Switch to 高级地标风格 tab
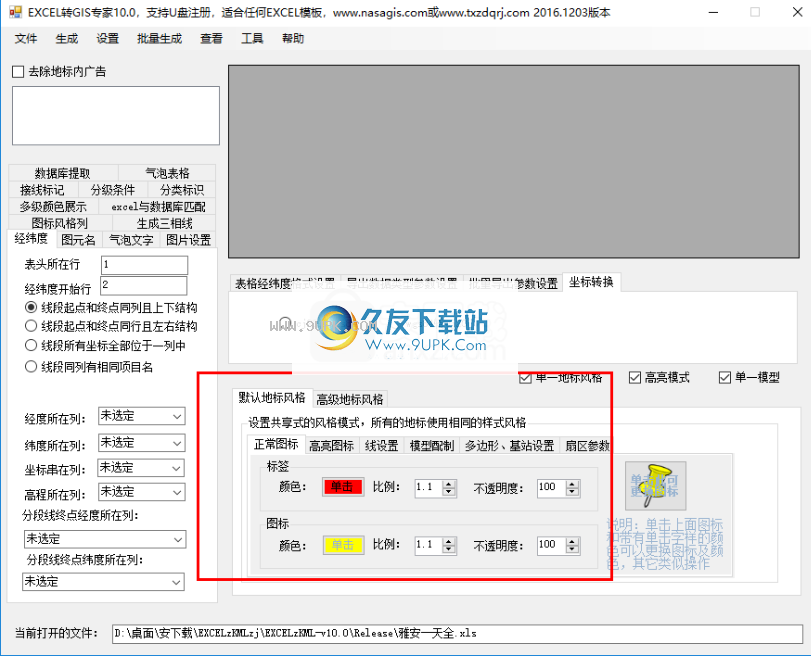This screenshot has height=657, width=811. click(350, 399)
